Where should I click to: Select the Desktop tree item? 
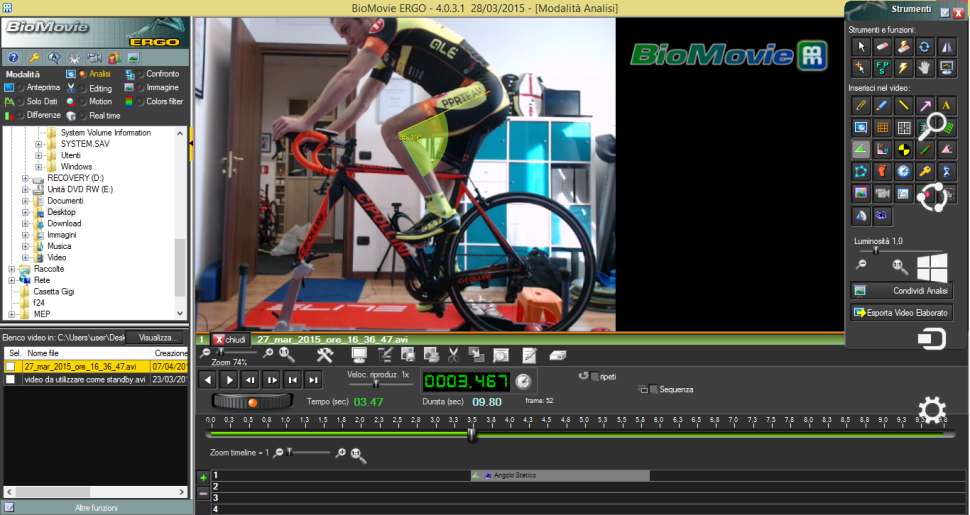(61, 212)
